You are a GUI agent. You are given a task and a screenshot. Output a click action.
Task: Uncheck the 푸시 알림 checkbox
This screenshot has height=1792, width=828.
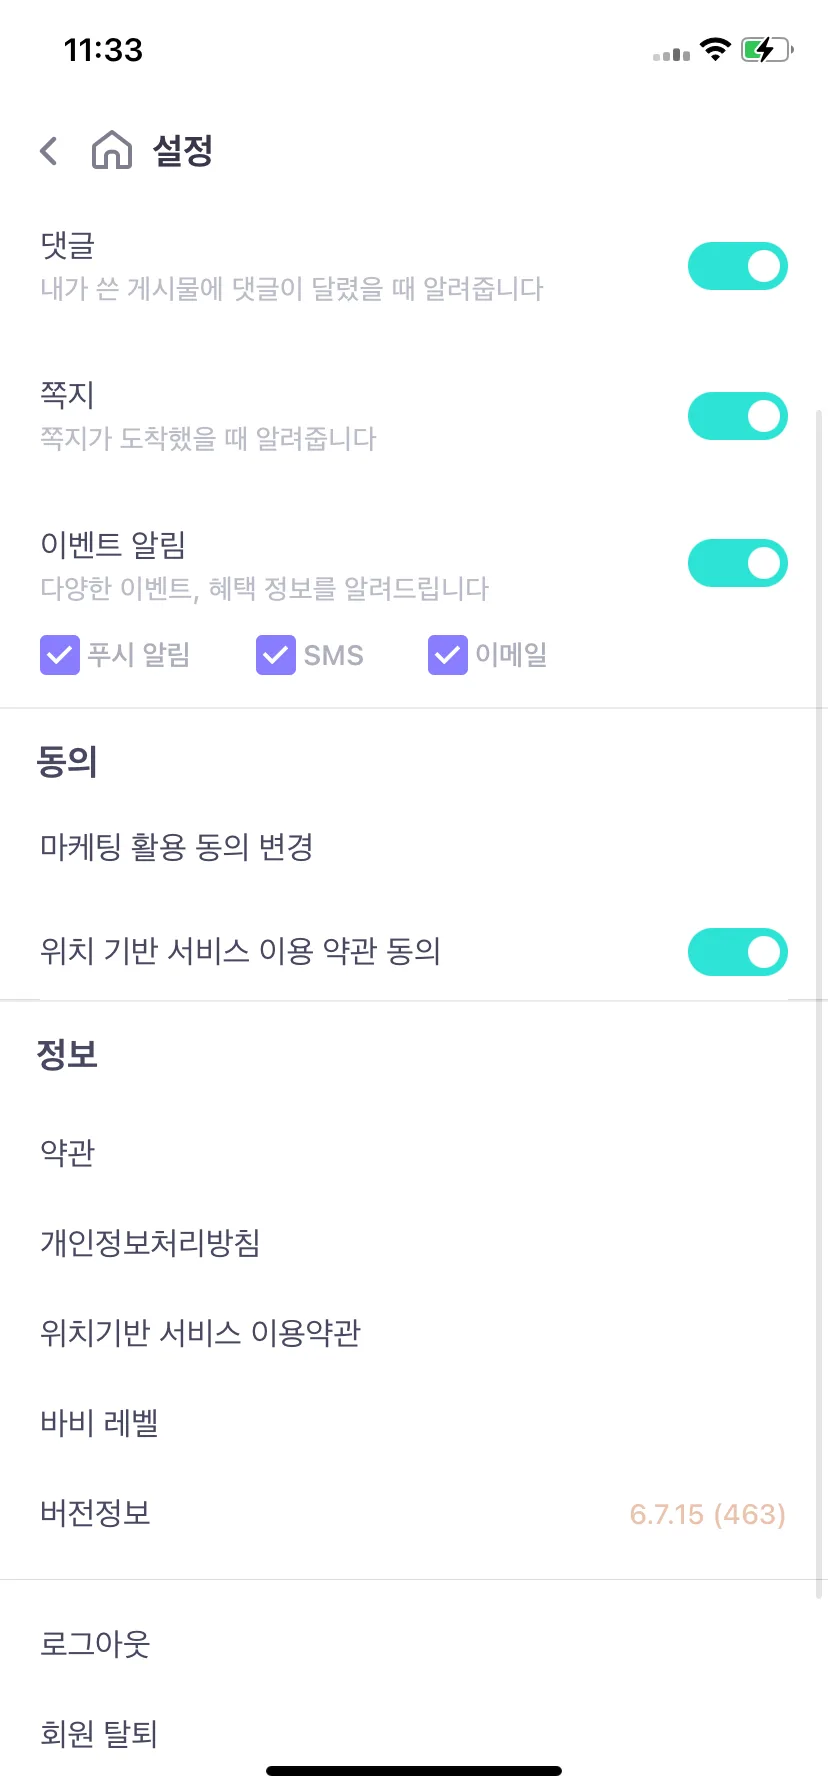click(60, 655)
